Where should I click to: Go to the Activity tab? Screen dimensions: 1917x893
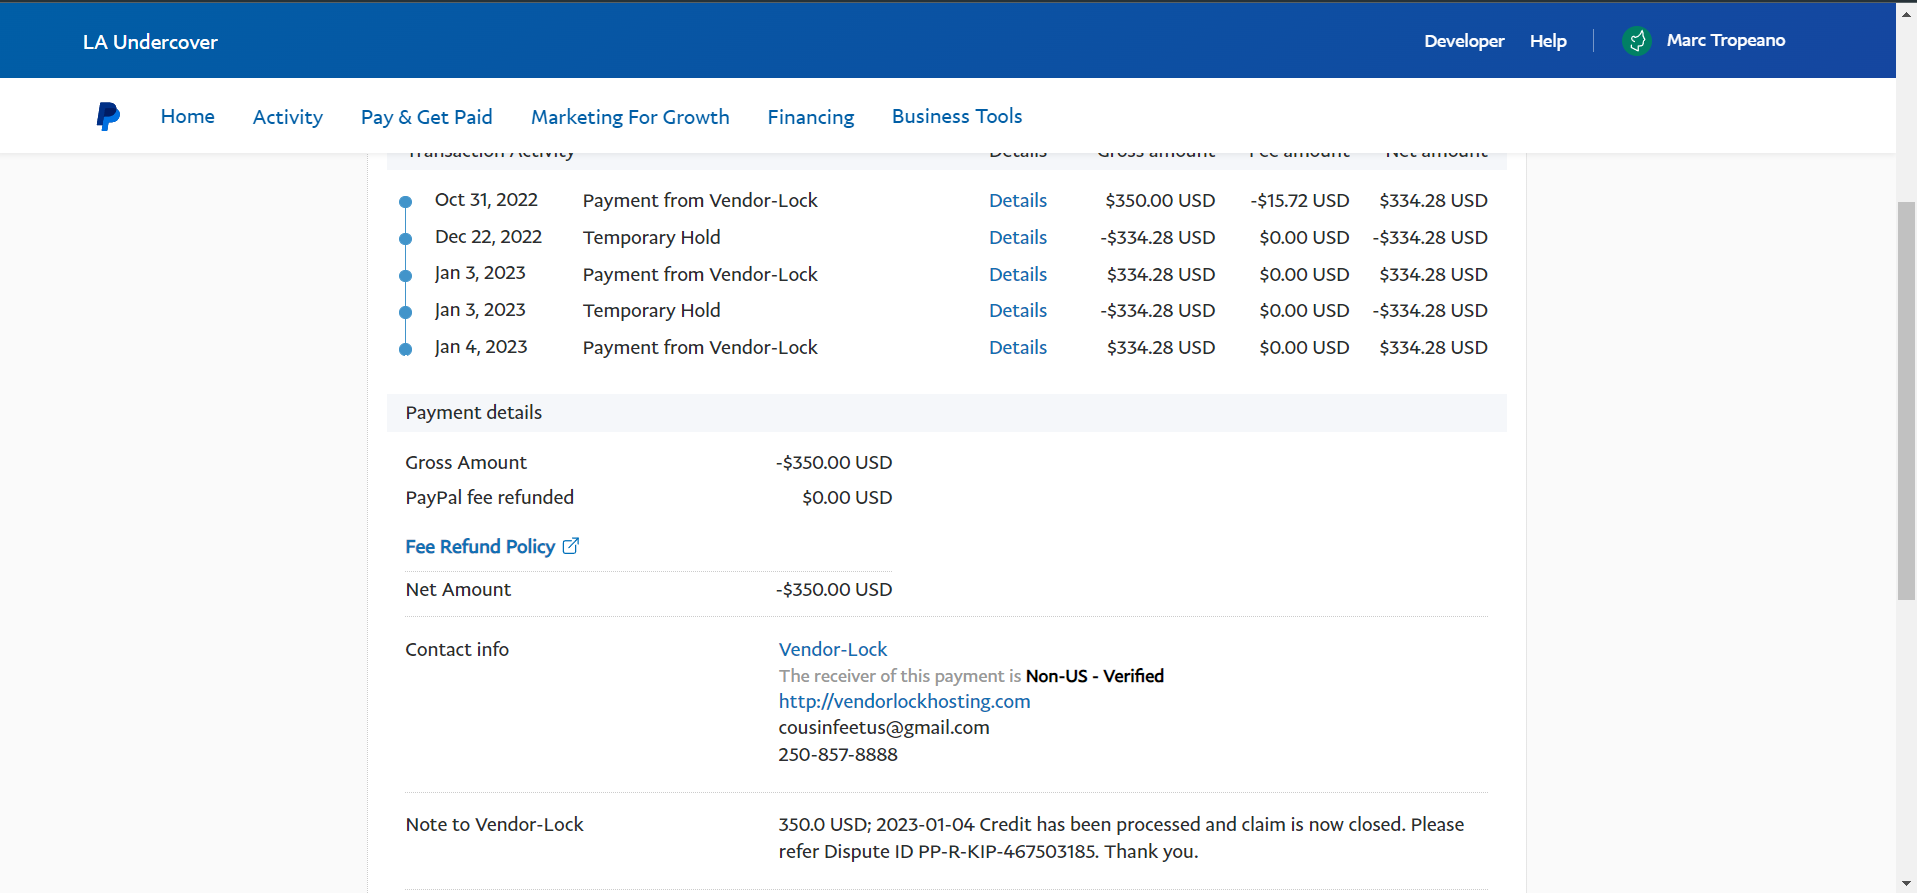click(x=288, y=117)
